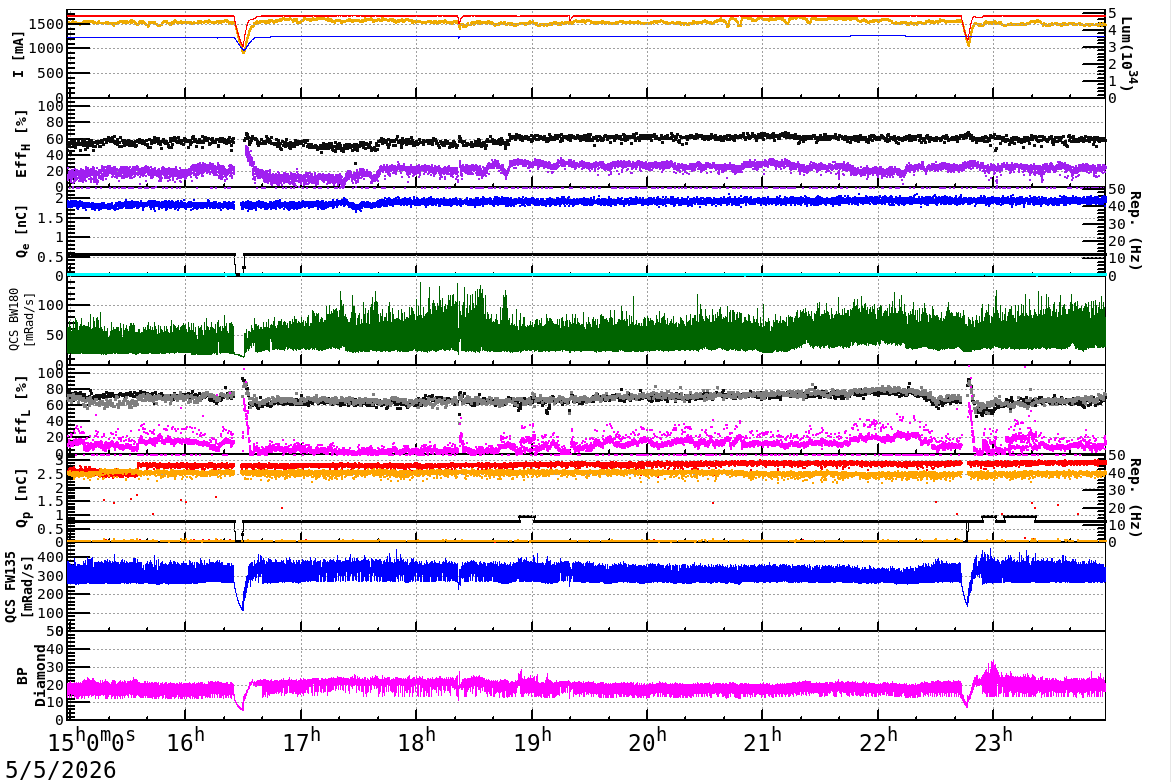Pick the 19h time axis label

[x=533, y=742]
